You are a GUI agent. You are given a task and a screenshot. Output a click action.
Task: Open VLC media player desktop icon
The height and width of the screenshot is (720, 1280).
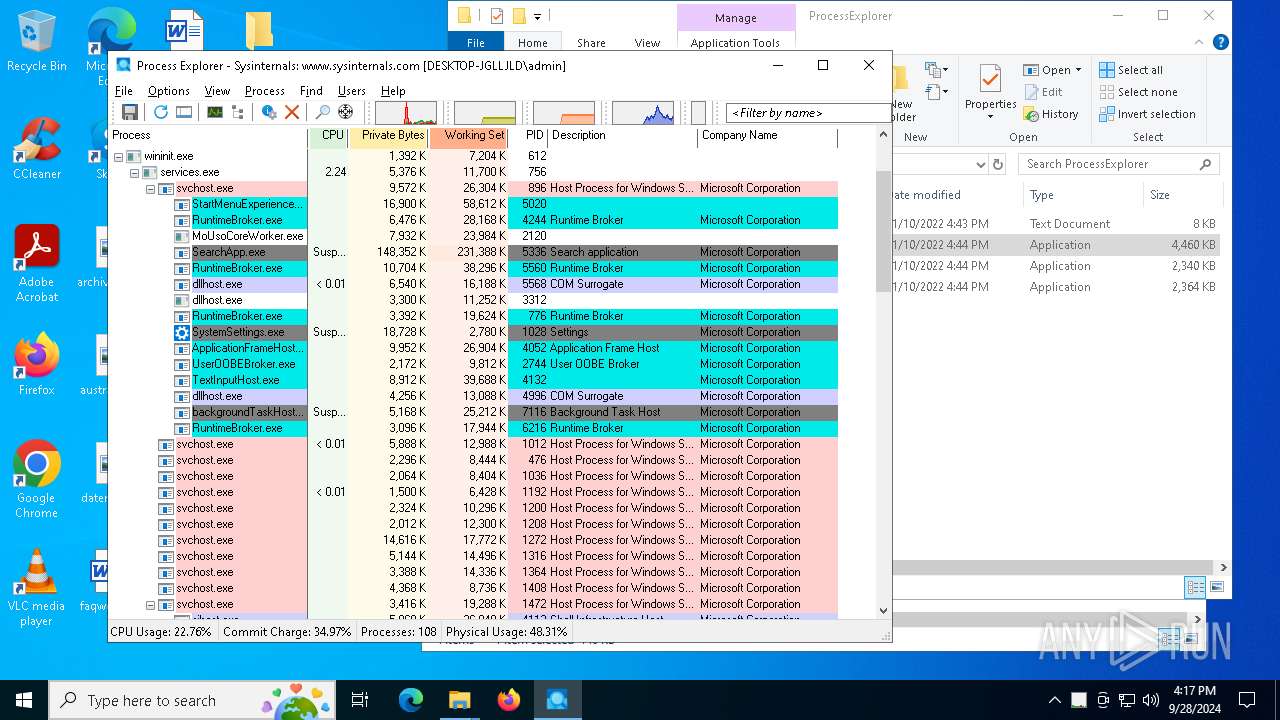click(37, 588)
